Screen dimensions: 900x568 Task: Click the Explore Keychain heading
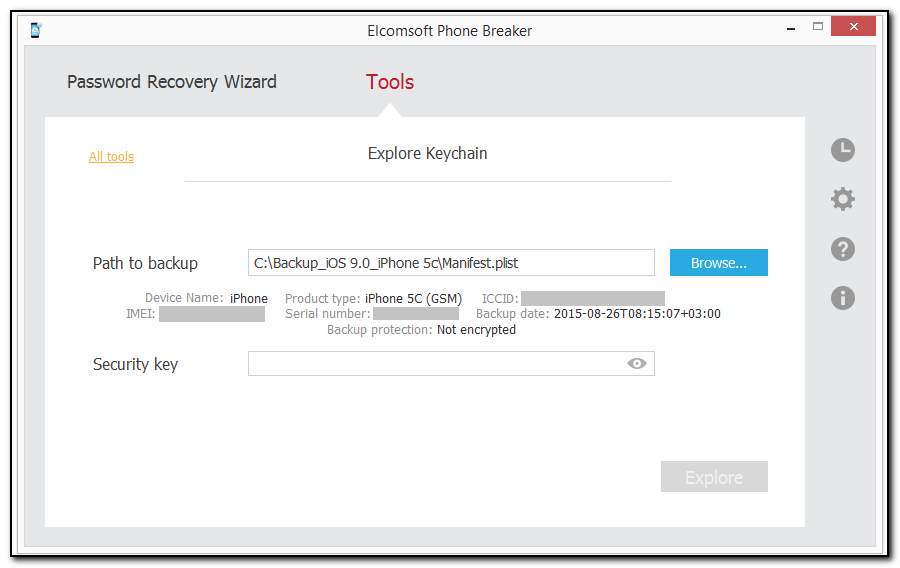tap(427, 153)
